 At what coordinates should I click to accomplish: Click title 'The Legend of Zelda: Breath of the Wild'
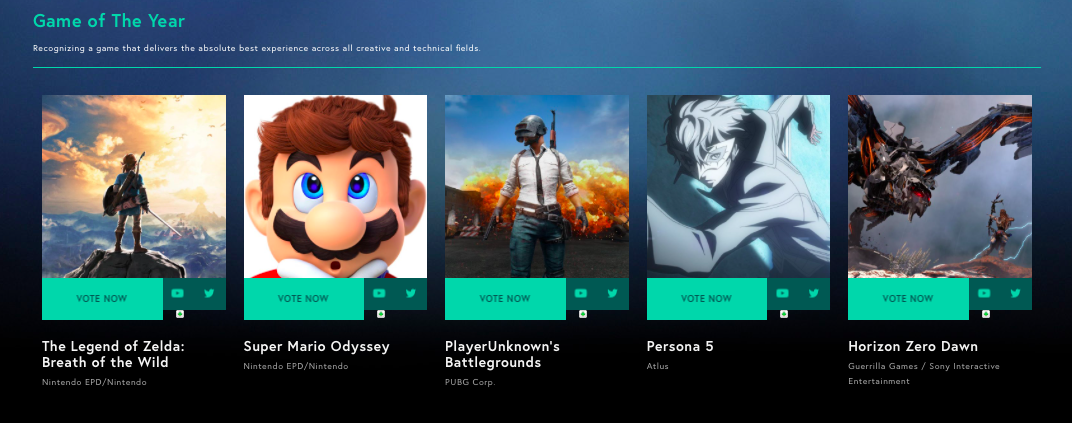coord(113,355)
